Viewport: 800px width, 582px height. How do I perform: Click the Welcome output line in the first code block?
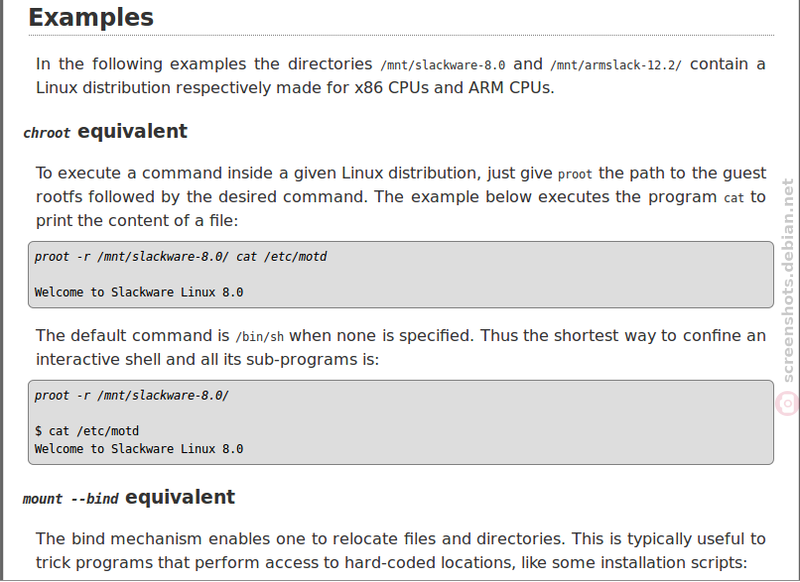[x=139, y=292]
